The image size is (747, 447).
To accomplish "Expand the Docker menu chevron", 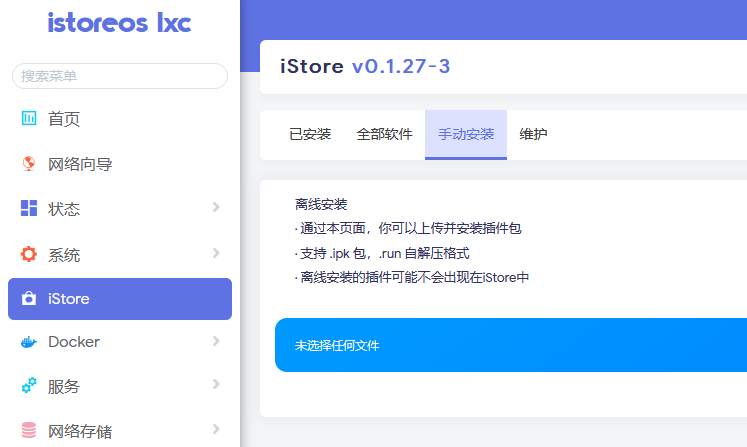I will [216, 341].
